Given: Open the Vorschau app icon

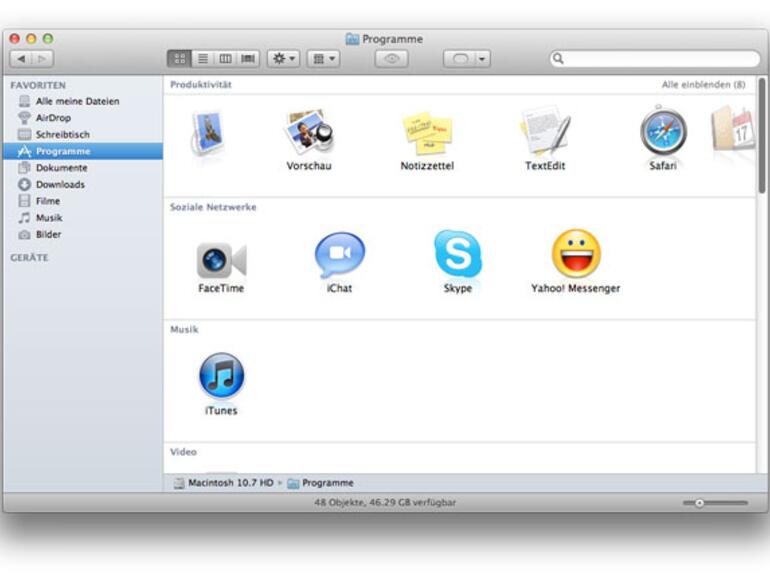Looking at the screenshot, I should 308,133.
